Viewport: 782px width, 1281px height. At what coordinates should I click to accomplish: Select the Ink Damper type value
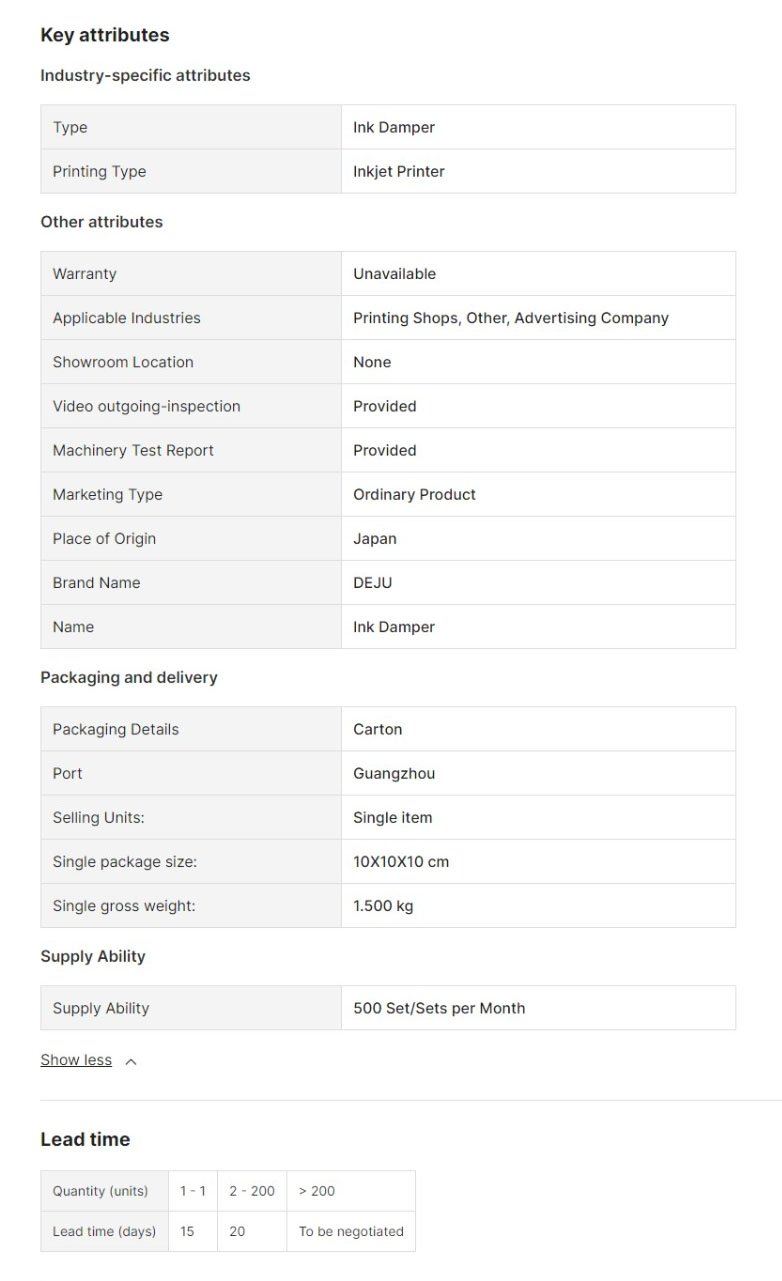(394, 127)
